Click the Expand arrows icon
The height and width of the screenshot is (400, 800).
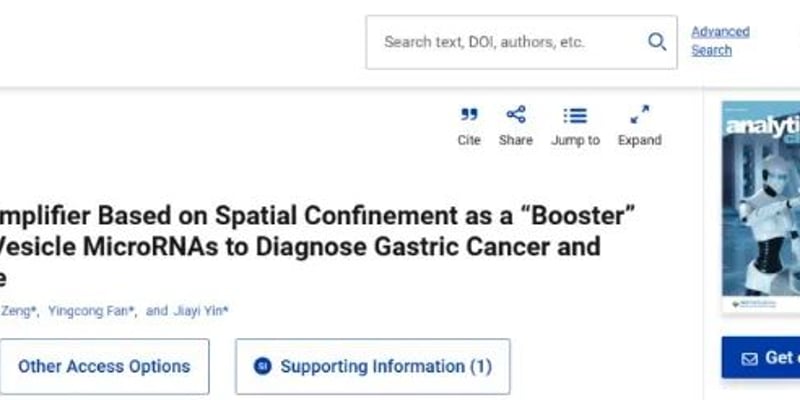[x=639, y=115]
